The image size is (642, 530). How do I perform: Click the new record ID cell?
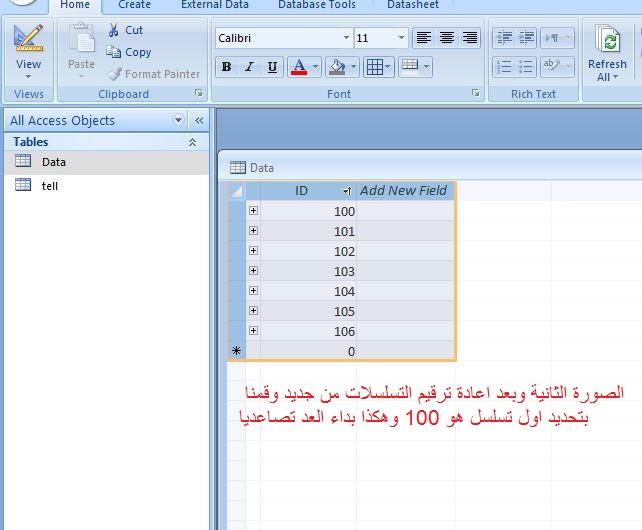point(308,351)
